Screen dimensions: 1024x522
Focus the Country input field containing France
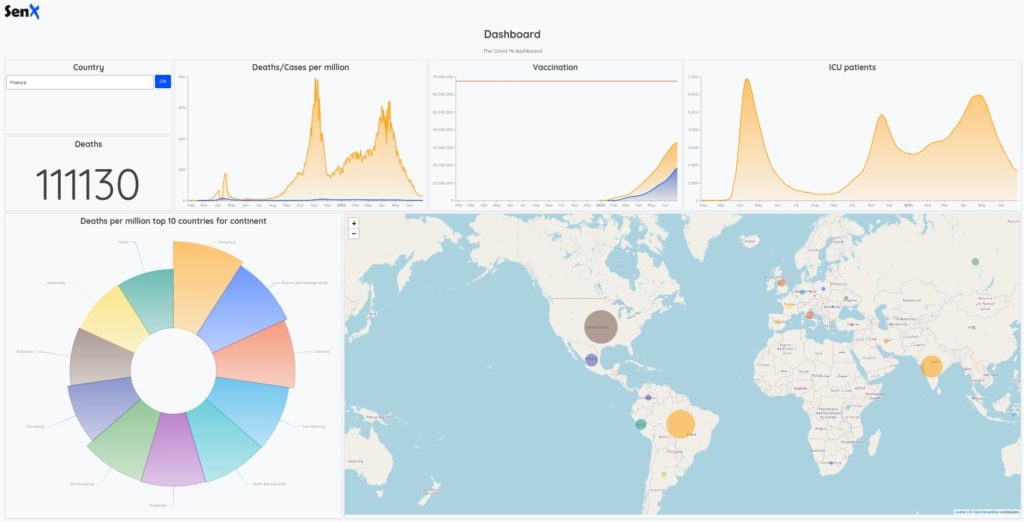tap(79, 82)
